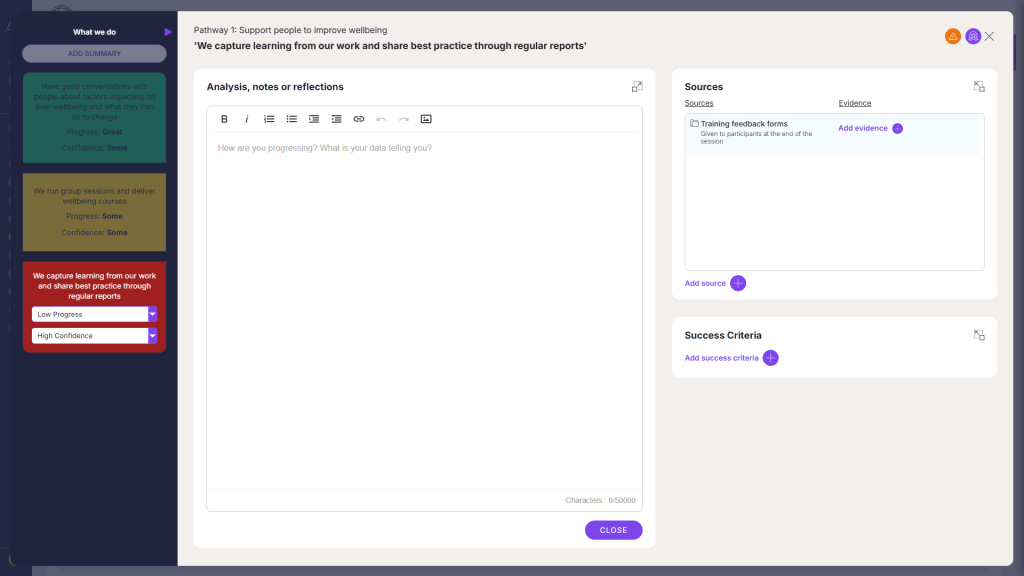This screenshot has width=1024, height=576.
Task: Click the insert link icon
Action: [x=359, y=119]
